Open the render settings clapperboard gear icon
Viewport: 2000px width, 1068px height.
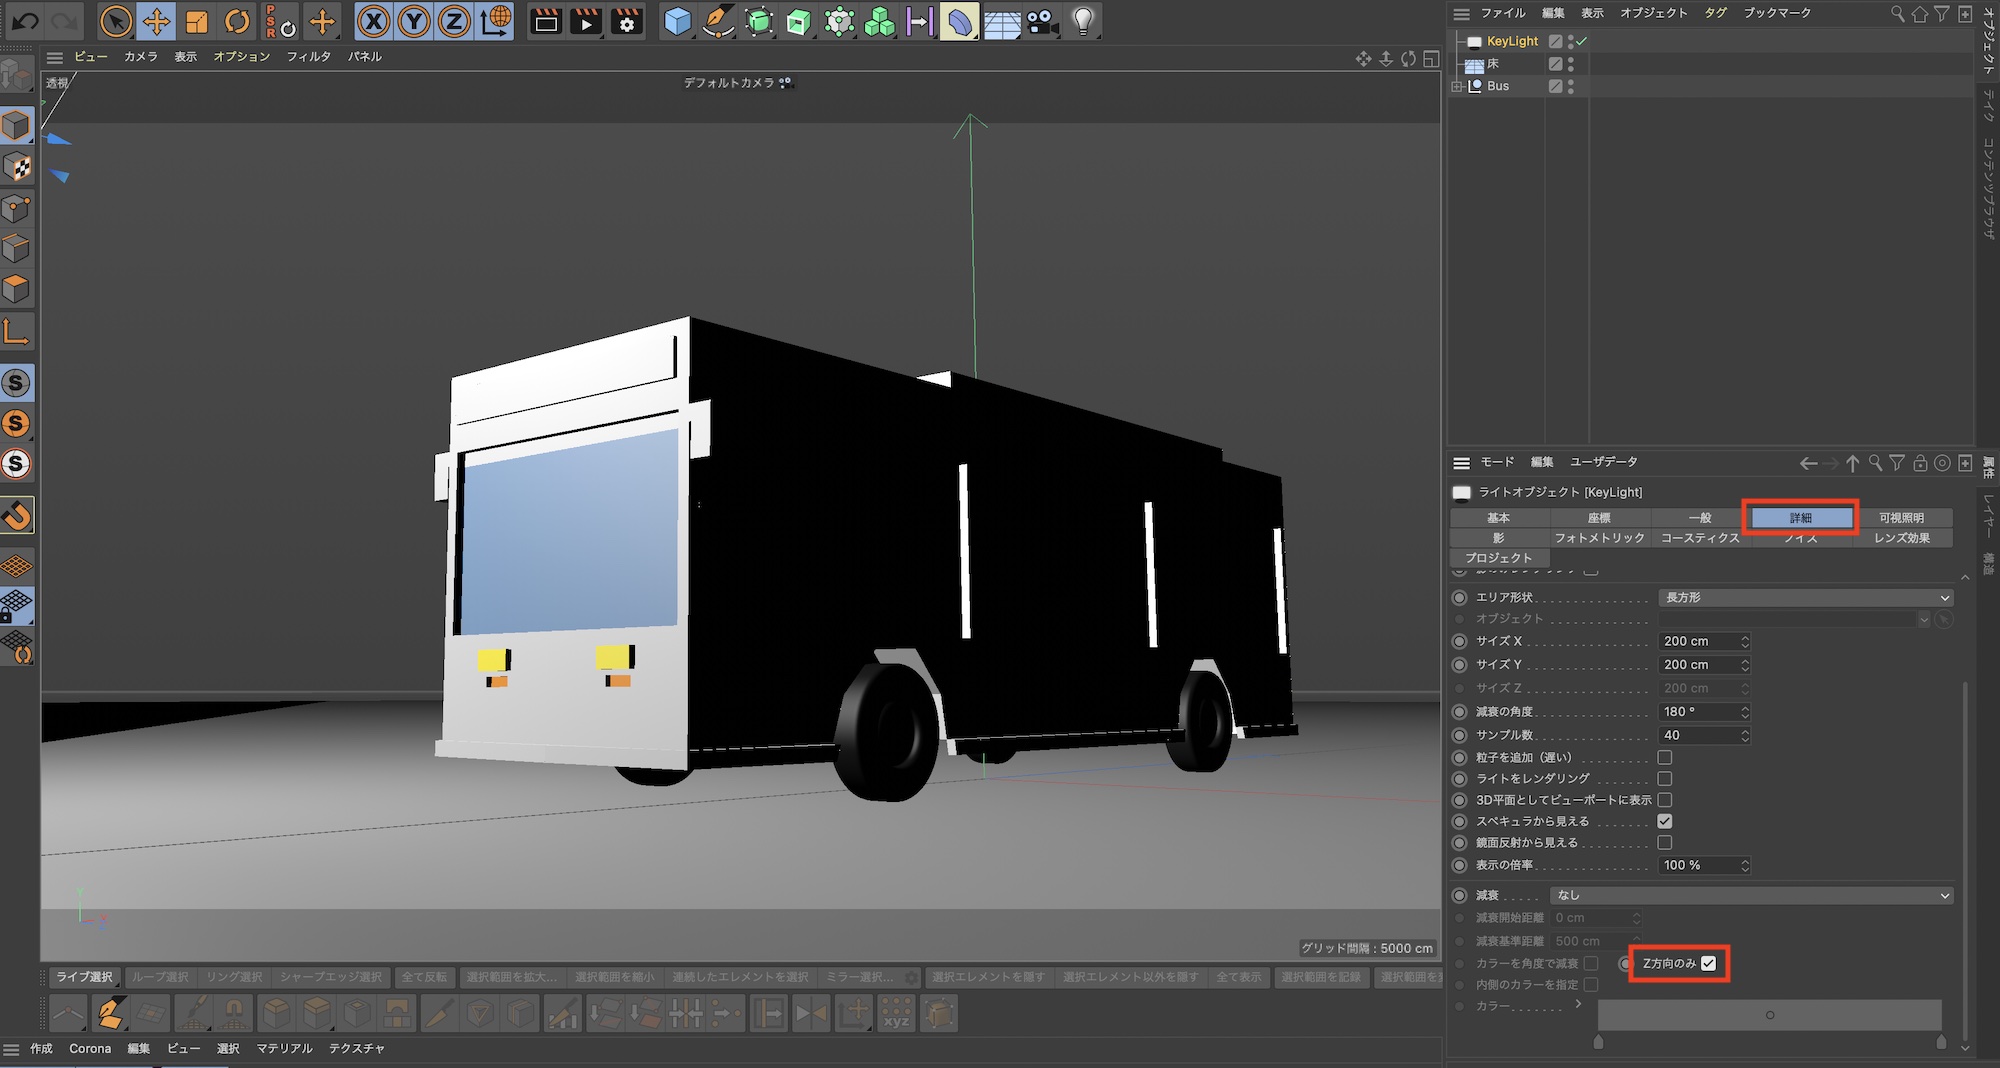pyautogui.click(x=627, y=21)
